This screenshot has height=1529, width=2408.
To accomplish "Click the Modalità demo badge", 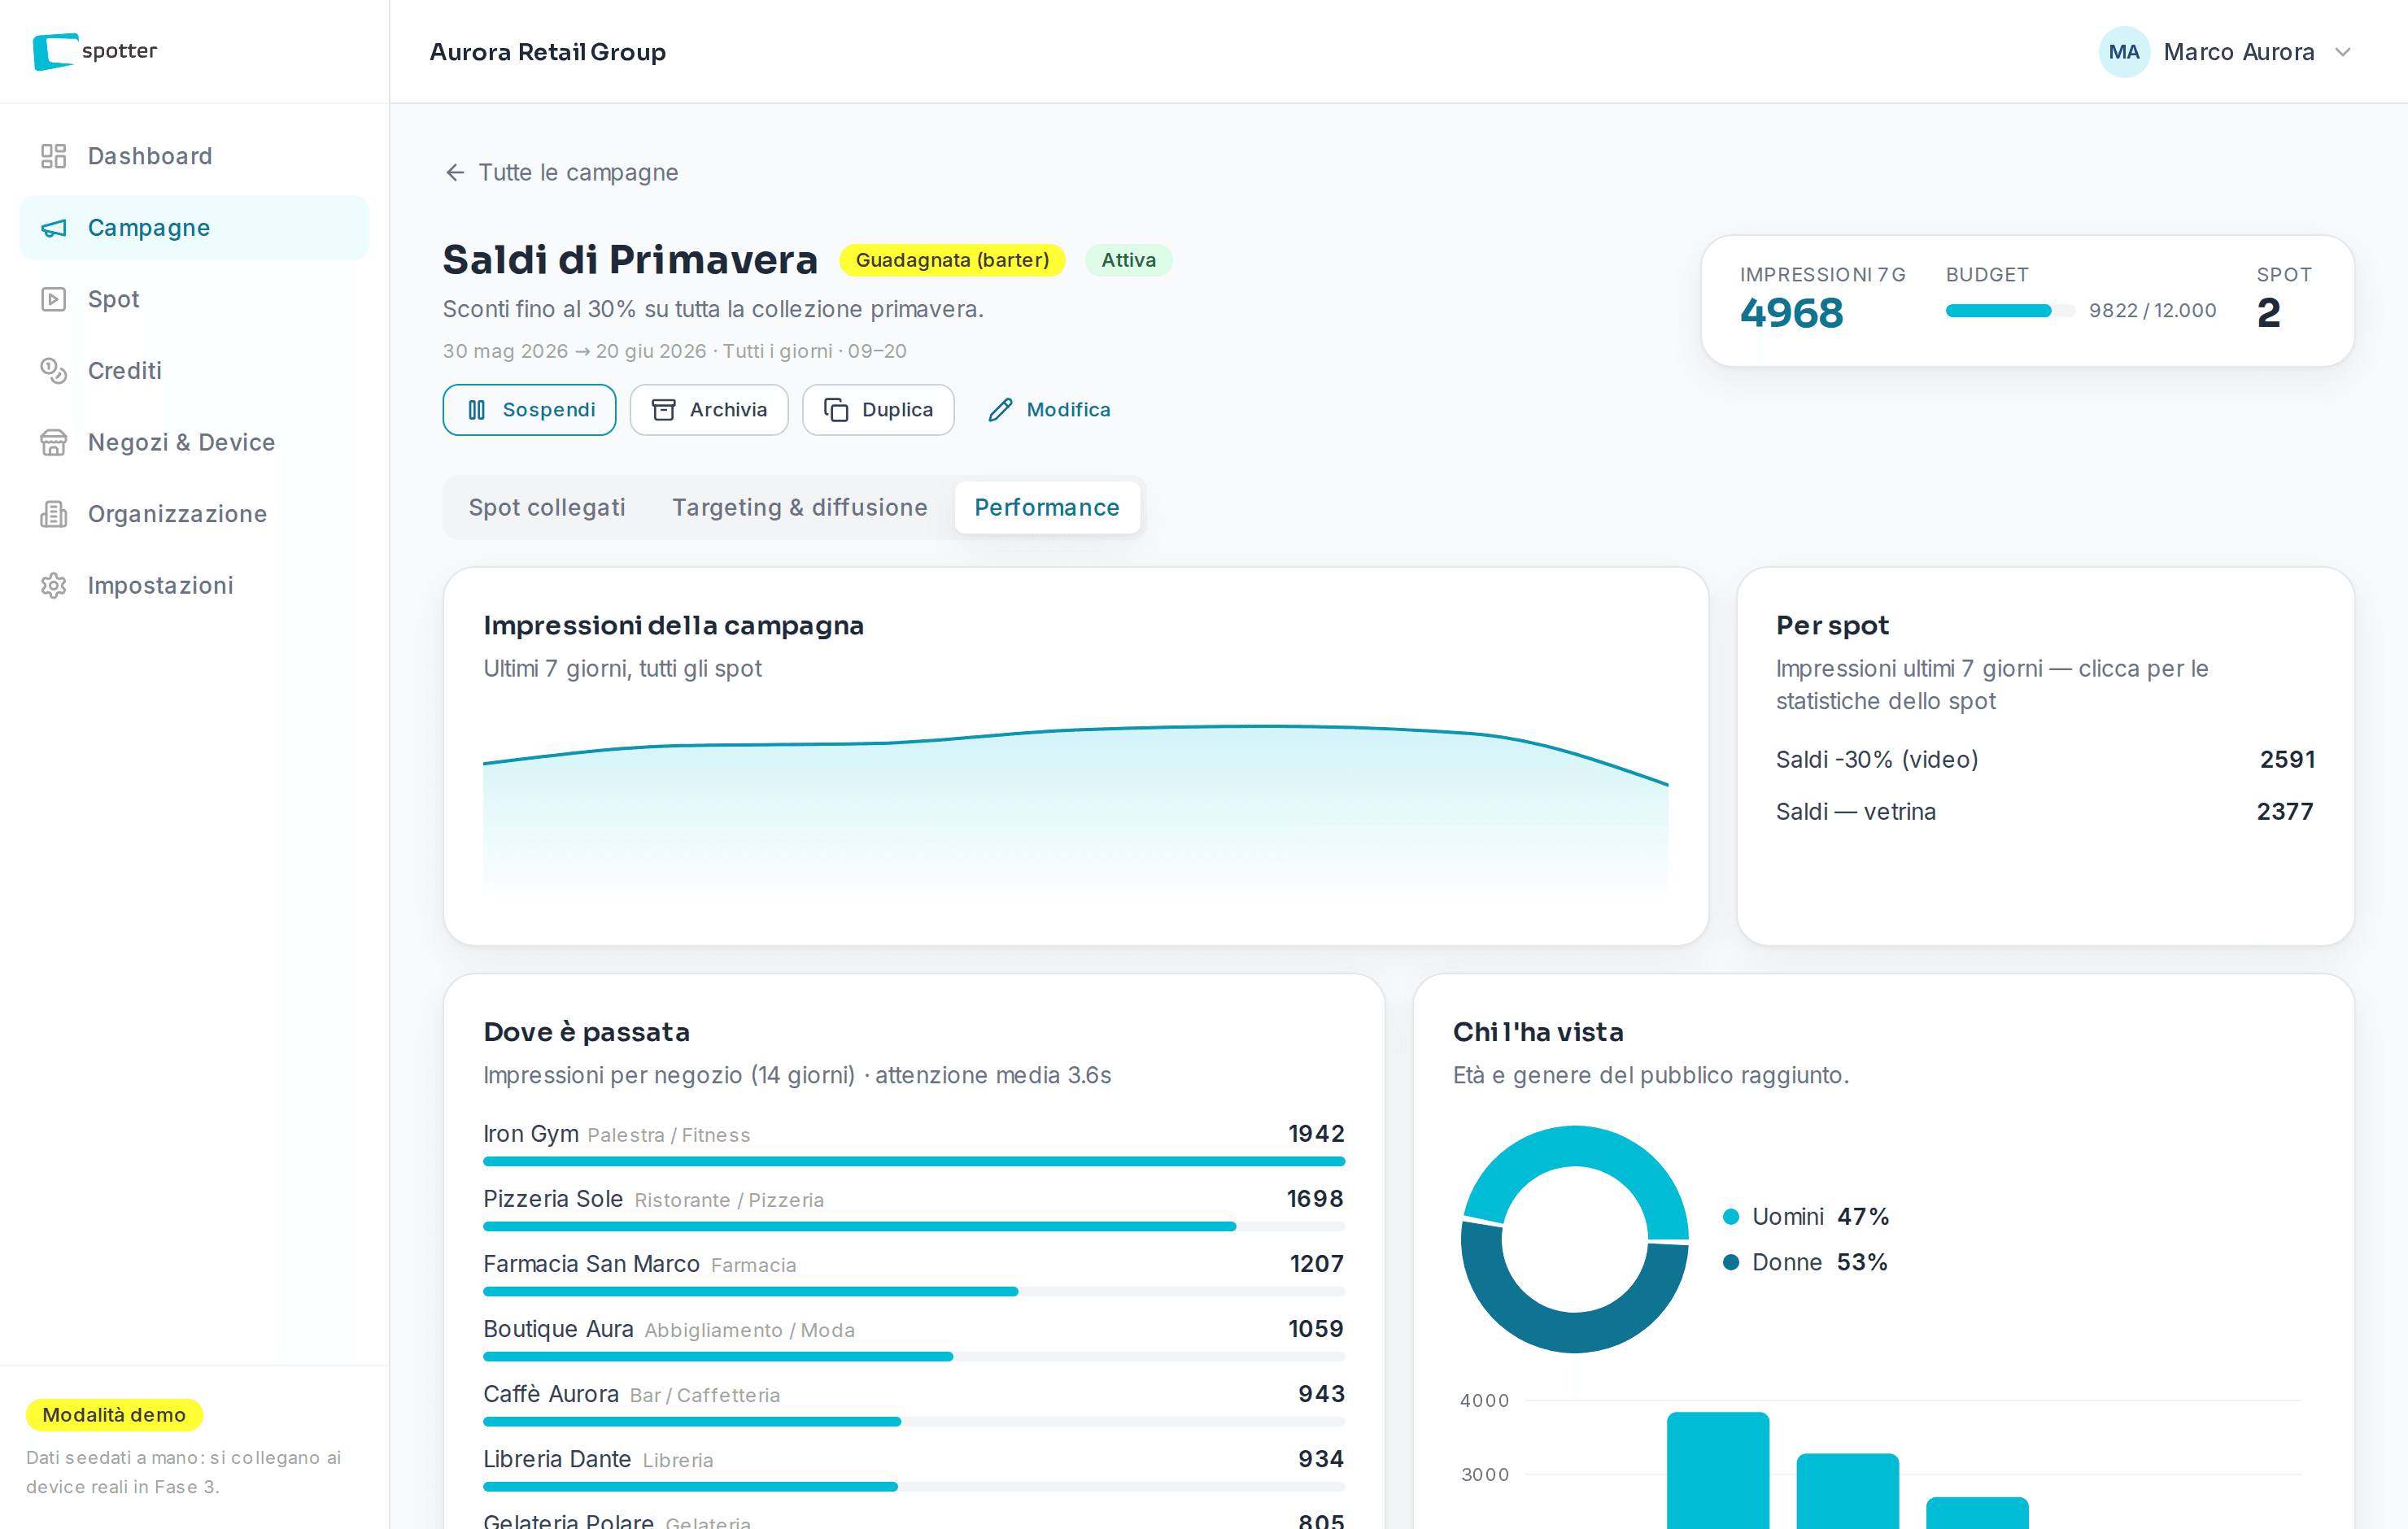I will [114, 1415].
